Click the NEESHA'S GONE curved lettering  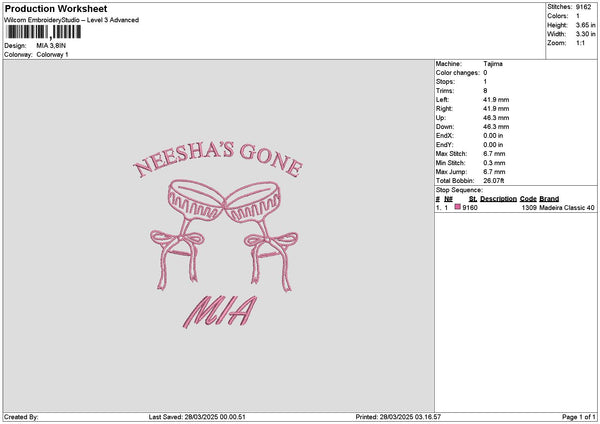218,160
